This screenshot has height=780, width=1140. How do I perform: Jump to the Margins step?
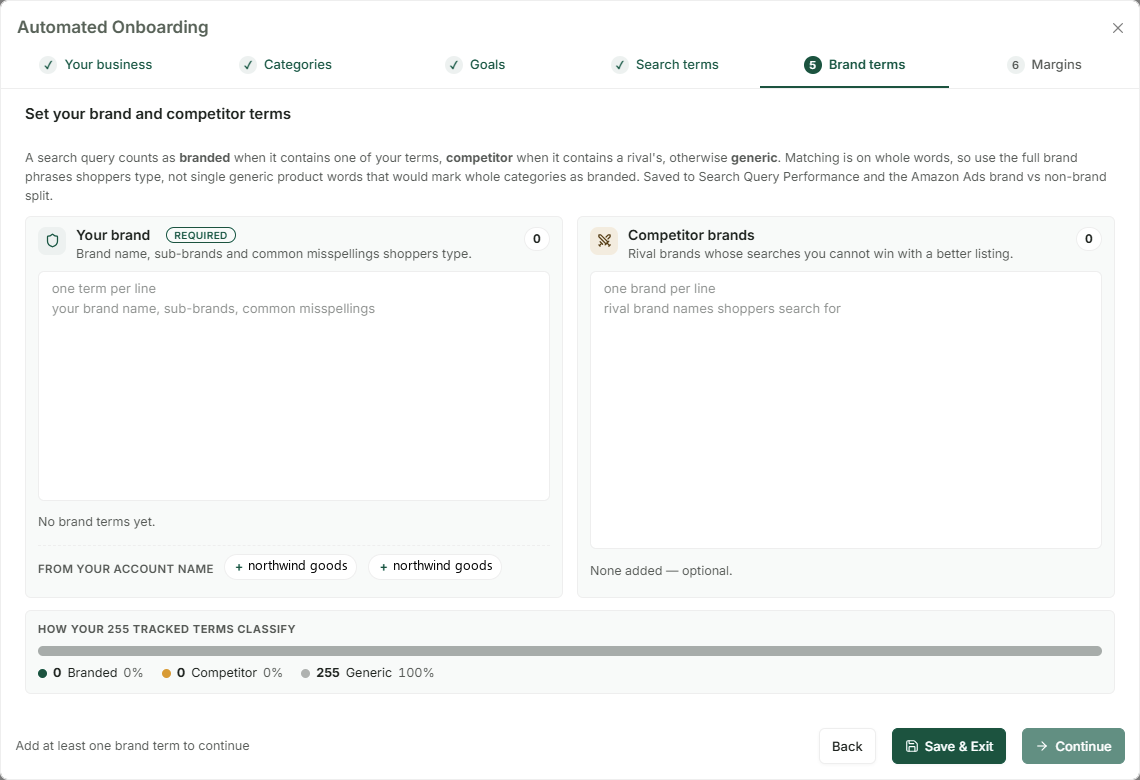pos(1045,65)
